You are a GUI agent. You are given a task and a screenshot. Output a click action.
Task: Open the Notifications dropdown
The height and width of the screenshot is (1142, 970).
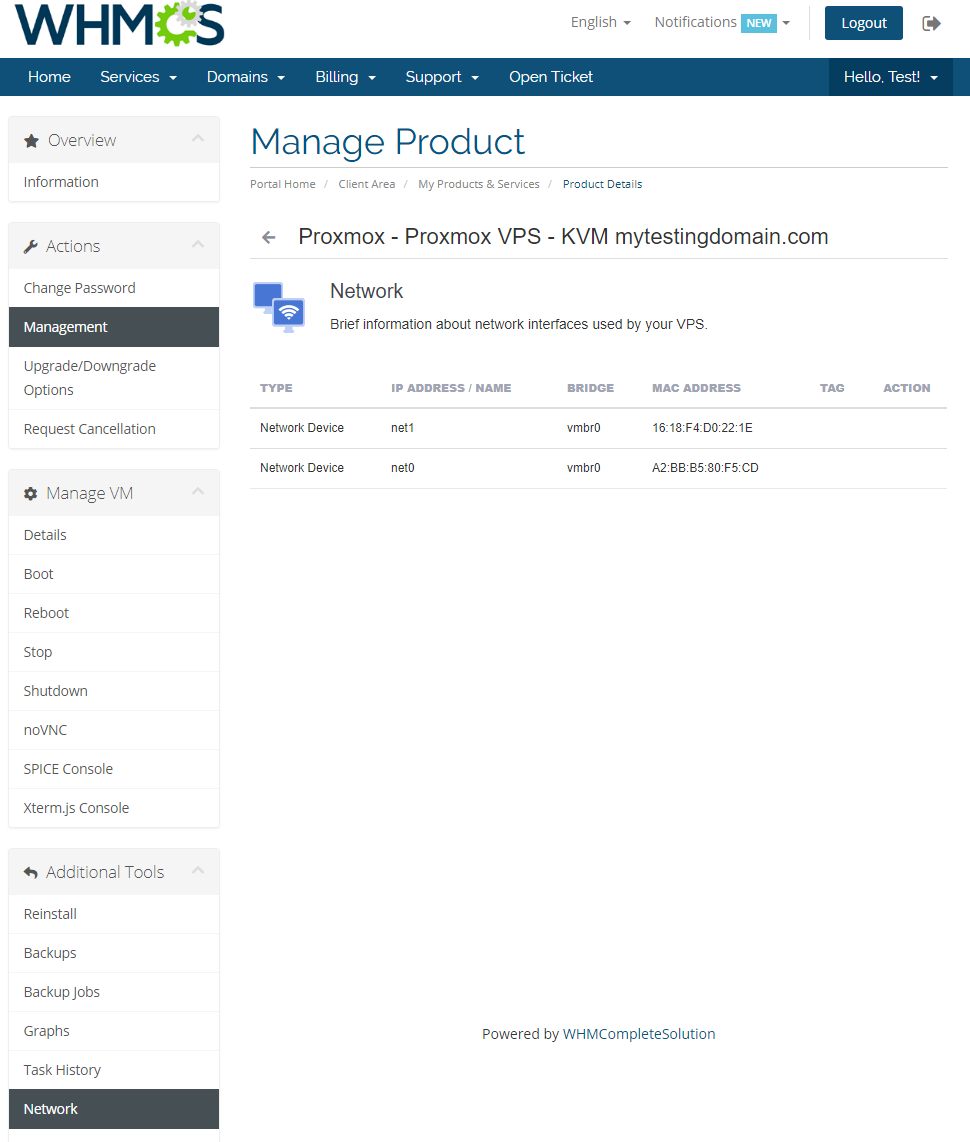pyautogui.click(x=722, y=23)
